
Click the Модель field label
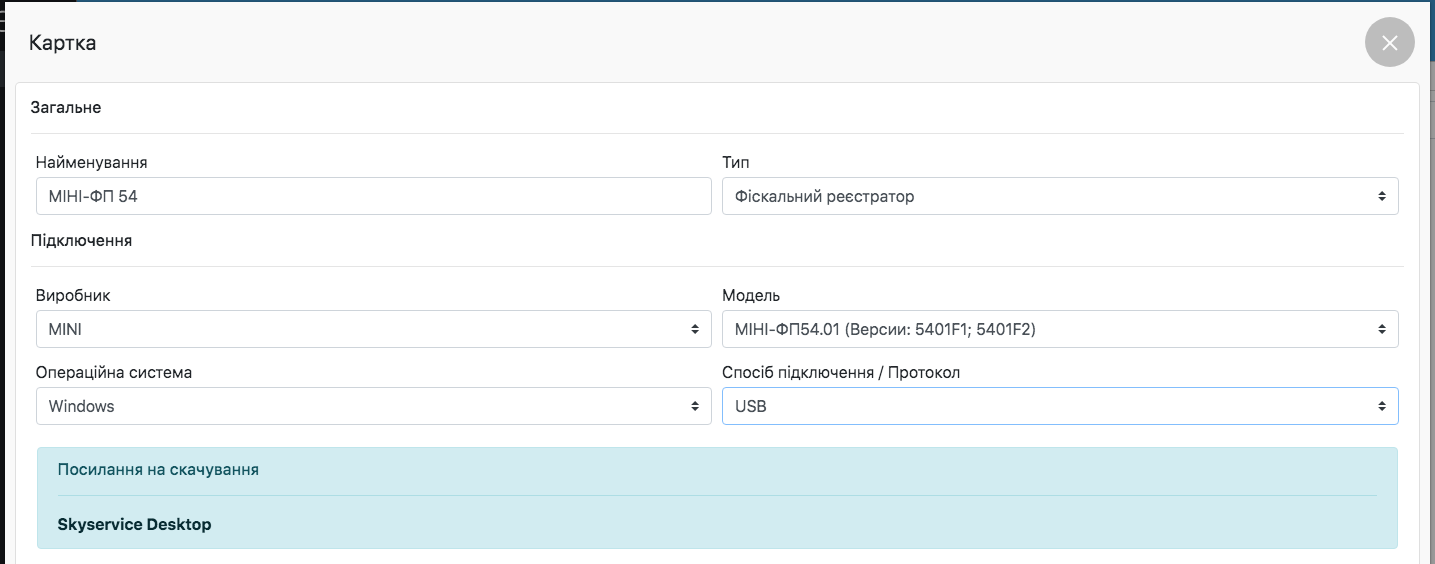[751, 295]
